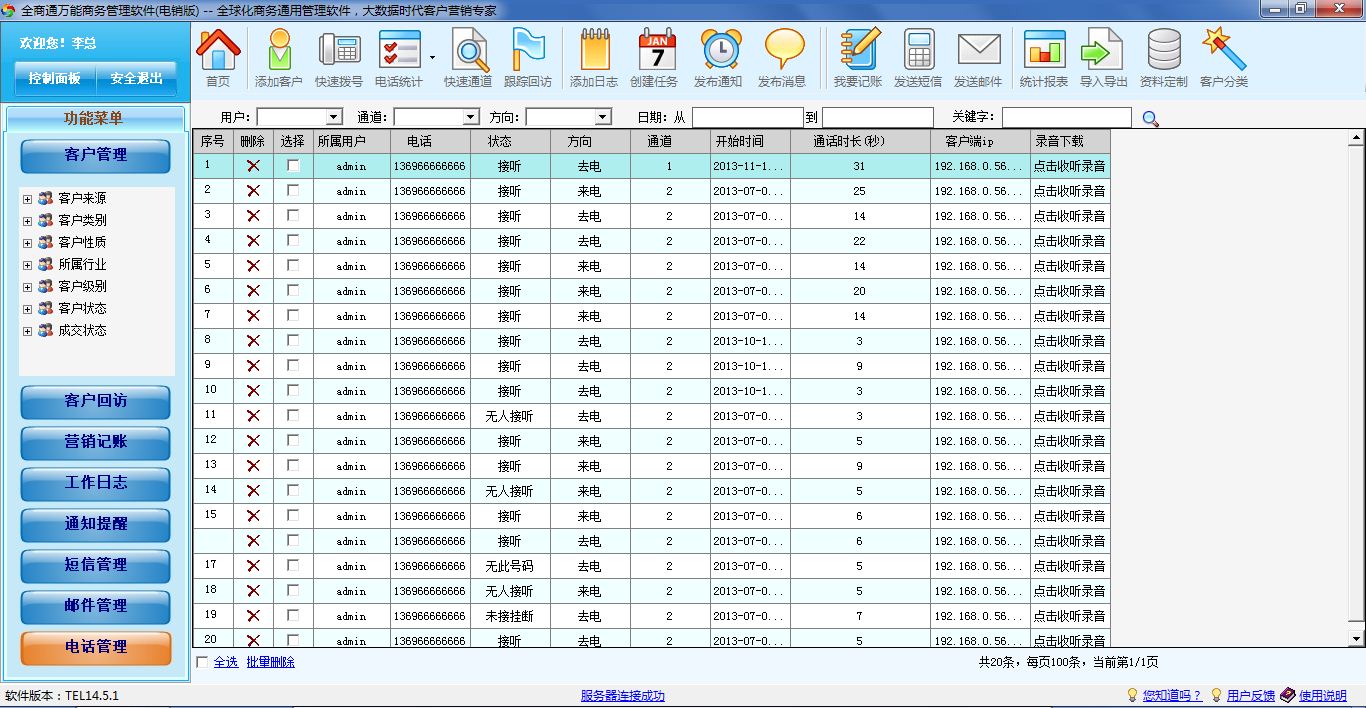Click the 关键字 keyword input field
This screenshot has width=1366, height=708.
click(x=1067, y=117)
